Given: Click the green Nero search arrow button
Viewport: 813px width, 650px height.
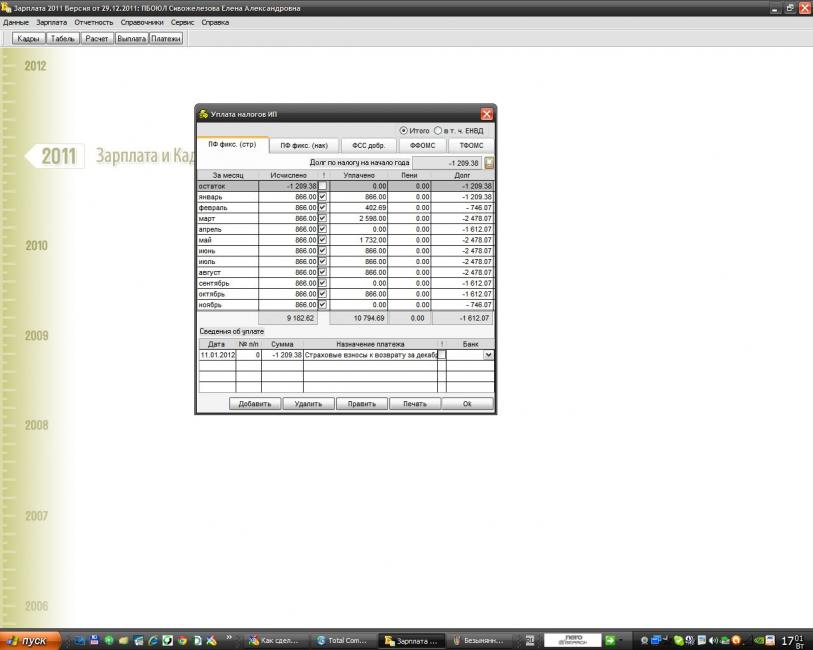Looking at the screenshot, I should (x=609, y=640).
